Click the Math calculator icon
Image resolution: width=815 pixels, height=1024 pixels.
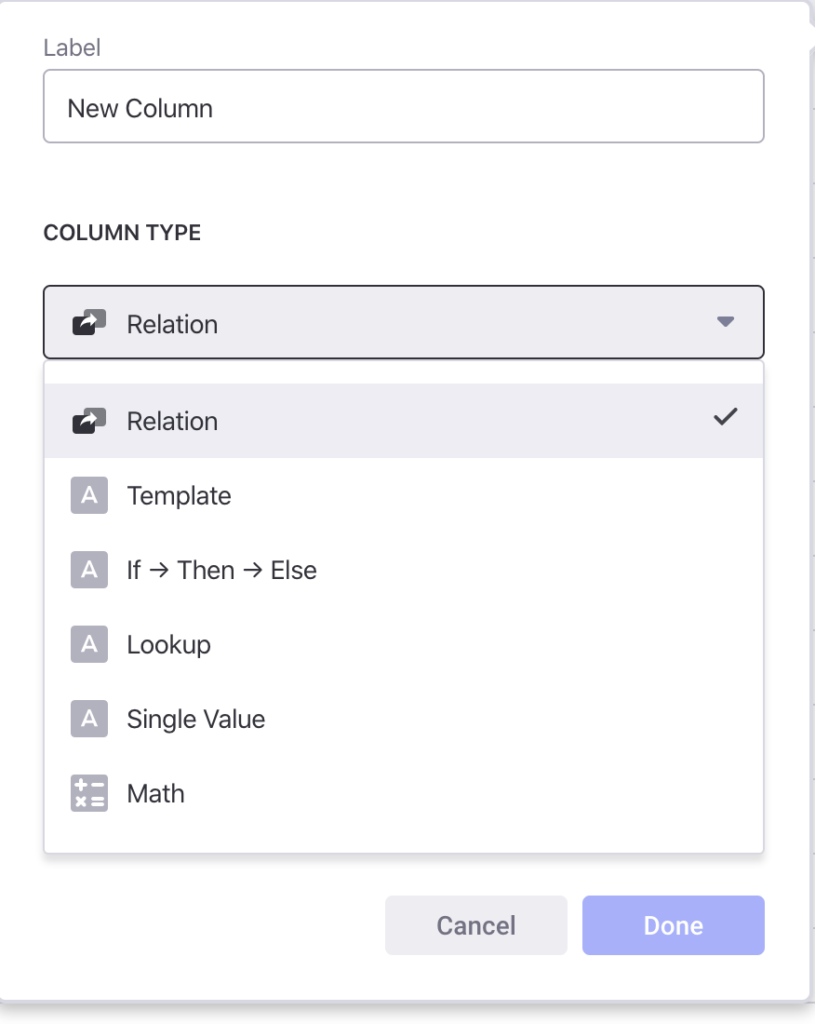(x=89, y=793)
